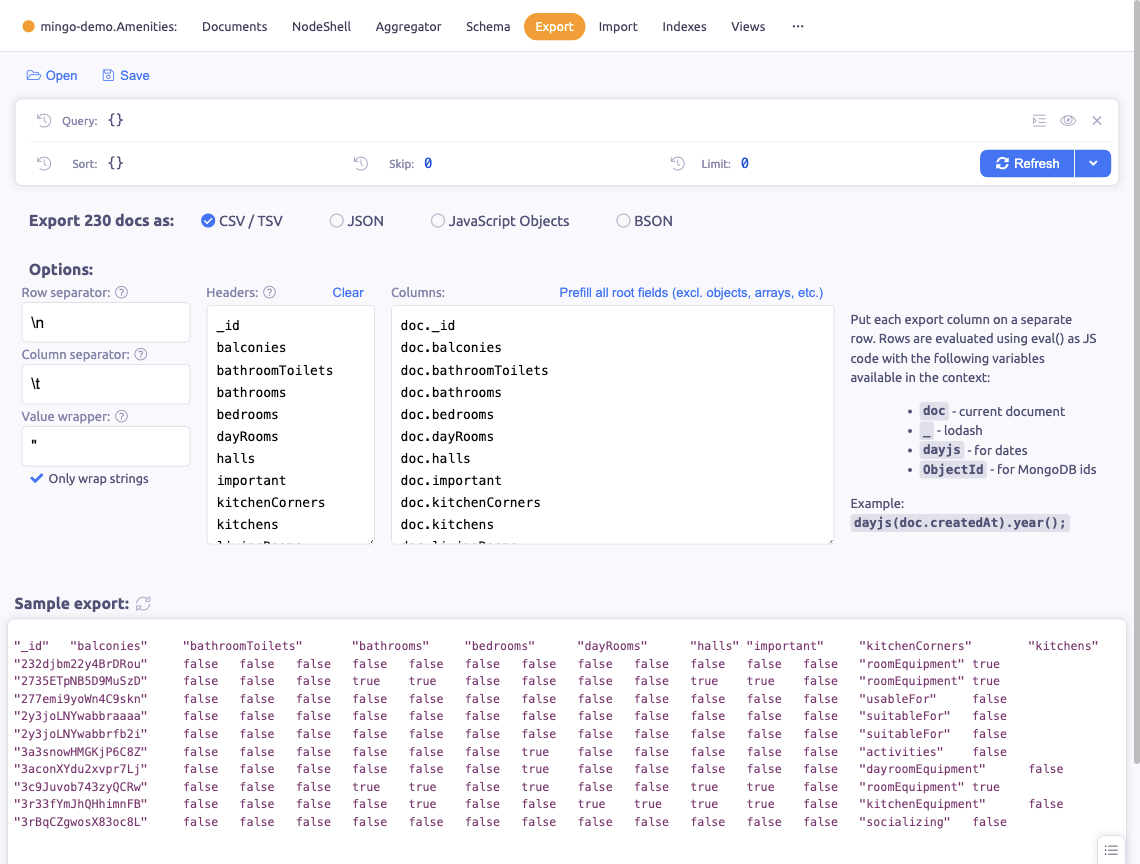This screenshot has width=1140, height=864.
Task: Click Prefill all root fields link
Action: [690, 293]
